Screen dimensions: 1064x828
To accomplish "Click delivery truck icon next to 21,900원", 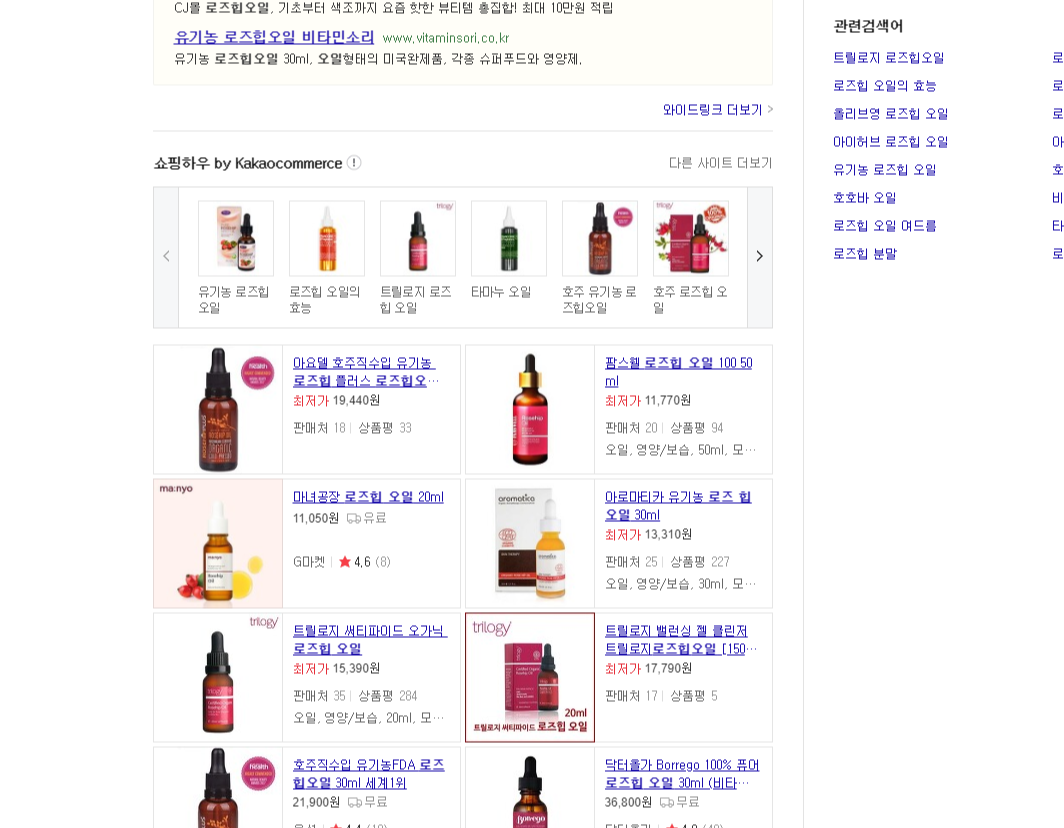I will point(355,802).
